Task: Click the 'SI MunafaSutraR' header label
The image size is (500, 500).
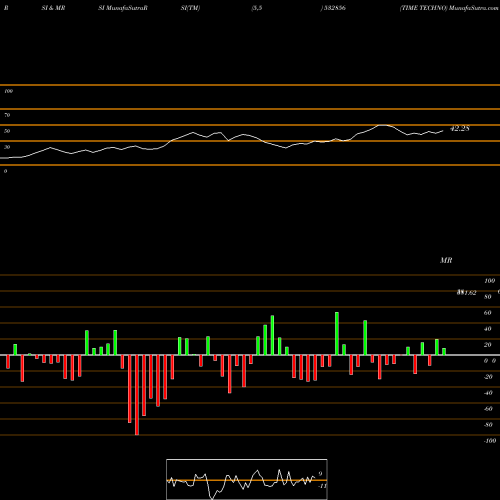Action: tap(123, 8)
